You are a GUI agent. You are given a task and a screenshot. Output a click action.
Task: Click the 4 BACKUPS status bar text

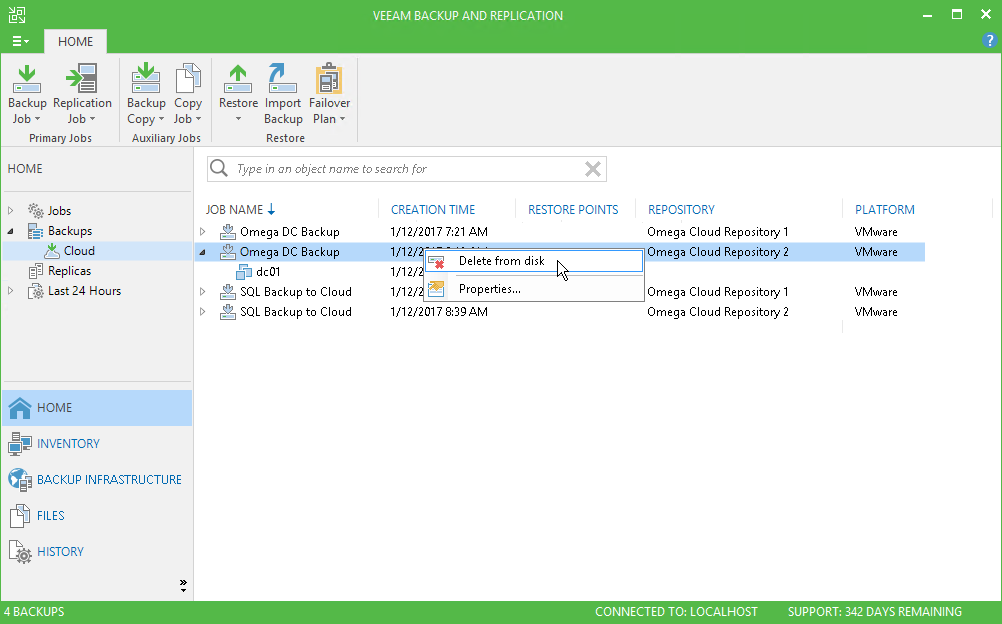click(x=35, y=612)
